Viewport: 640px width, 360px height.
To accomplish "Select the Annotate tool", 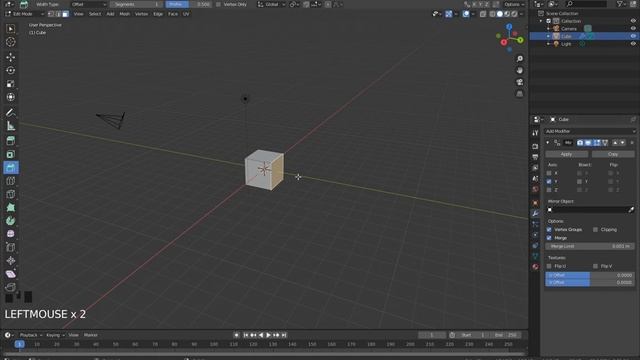I will coord(11,112).
